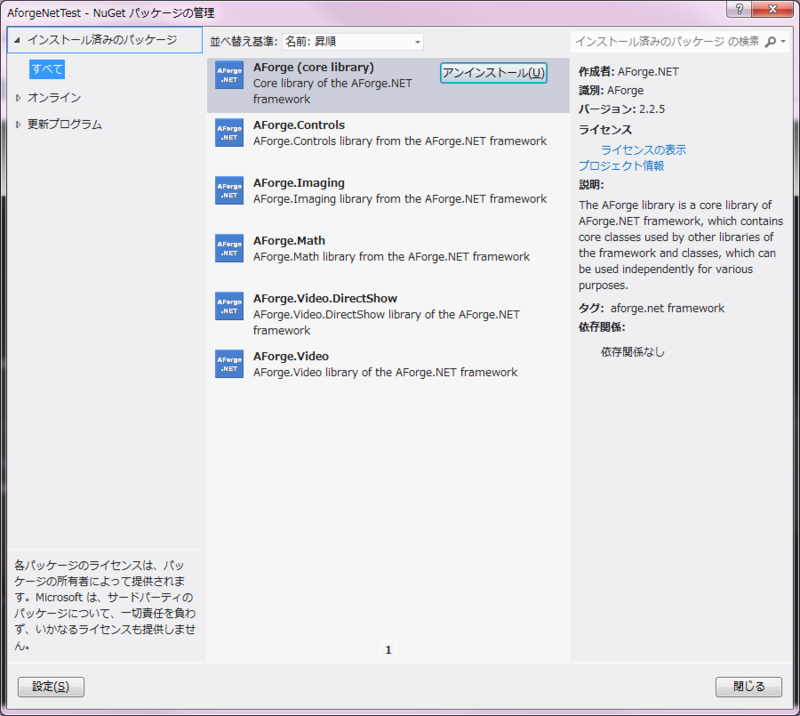Image resolution: width=800 pixels, height=716 pixels.
Task: Click the アンインストール(U) button
Action: (x=493, y=72)
